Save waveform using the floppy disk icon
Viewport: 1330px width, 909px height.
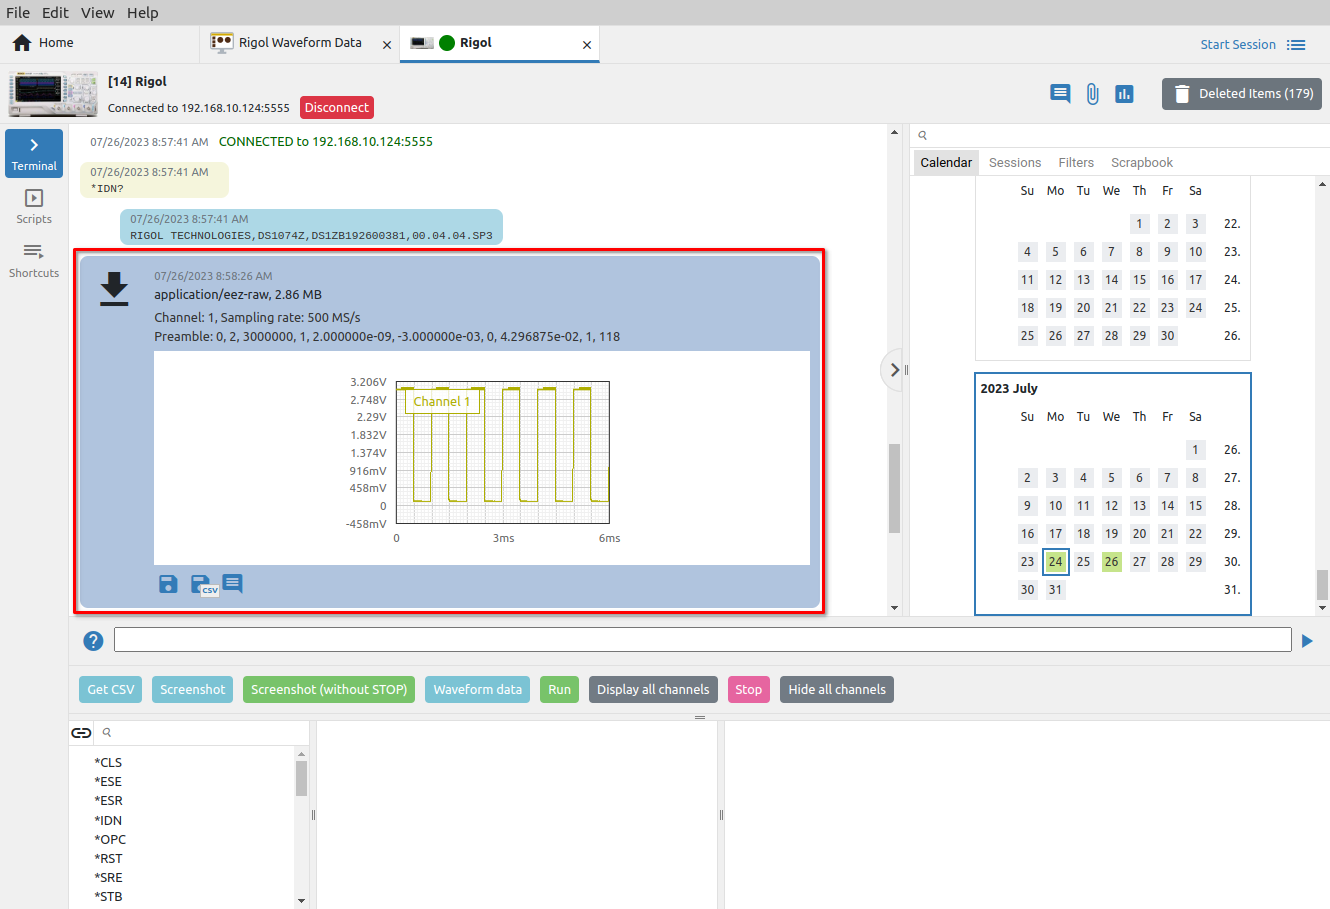point(168,584)
